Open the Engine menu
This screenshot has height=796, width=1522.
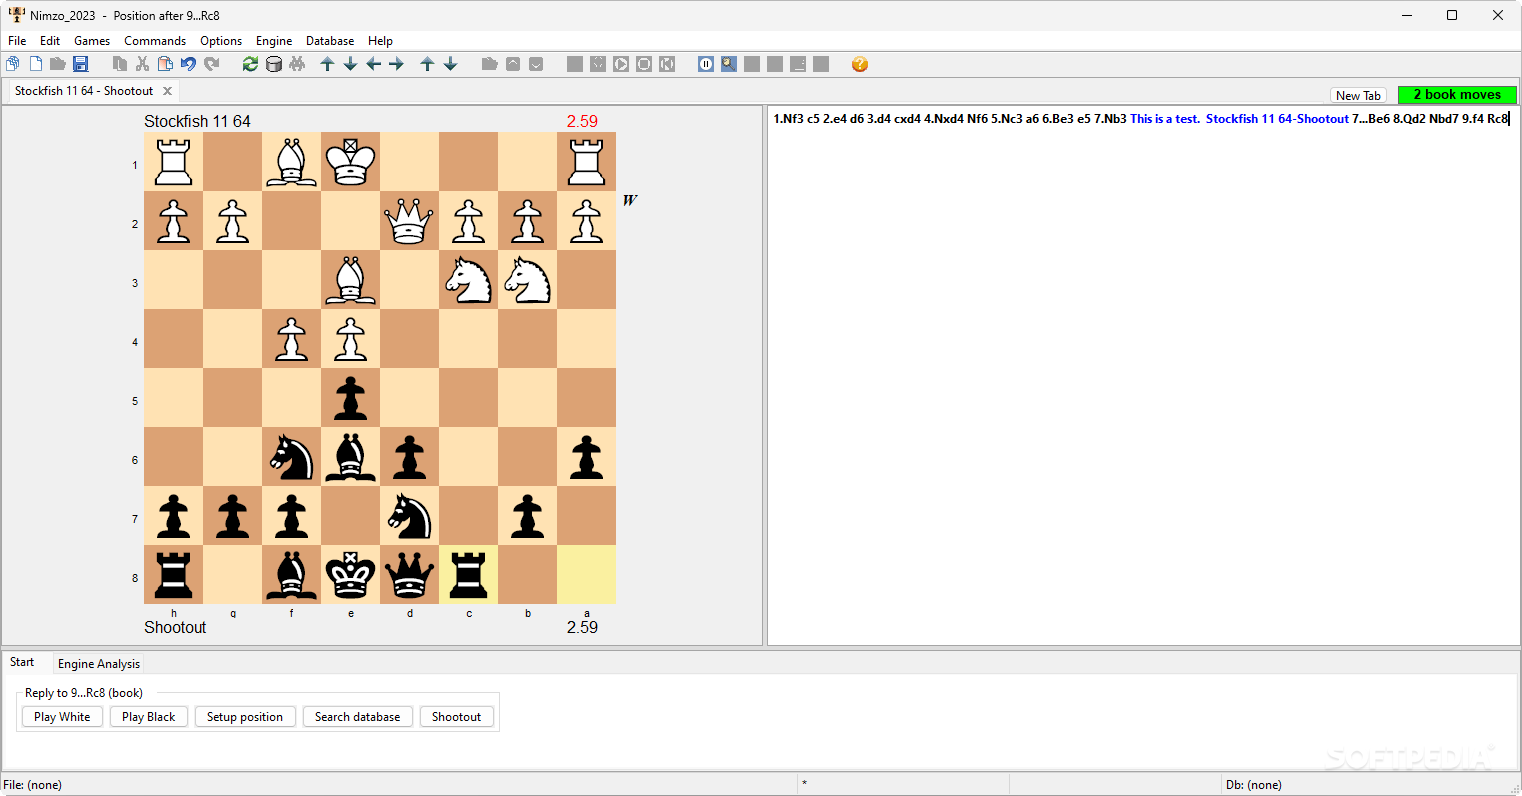pos(274,41)
